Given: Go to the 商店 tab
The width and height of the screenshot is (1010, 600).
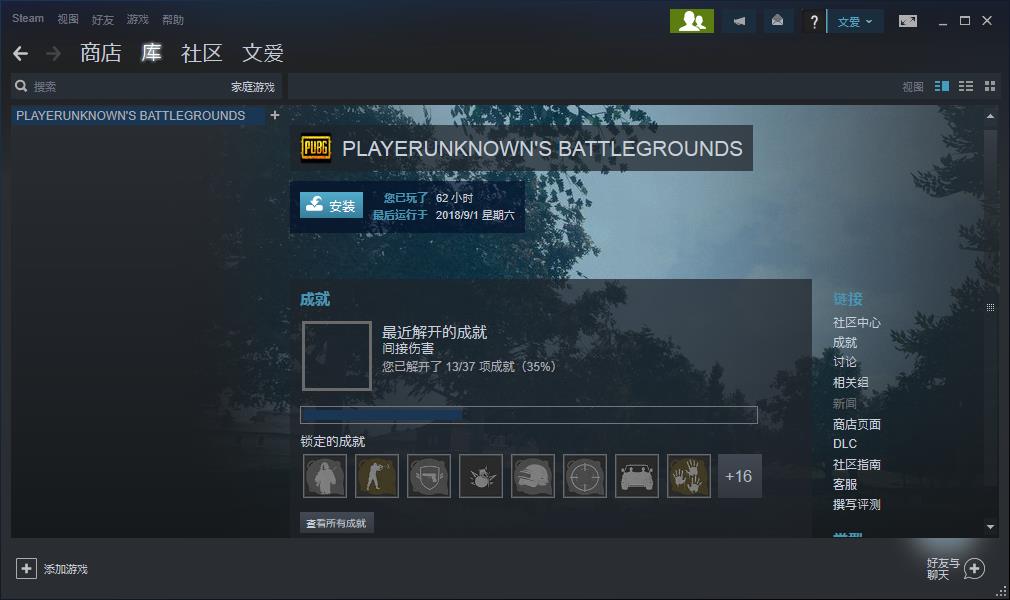Looking at the screenshot, I should 100,53.
